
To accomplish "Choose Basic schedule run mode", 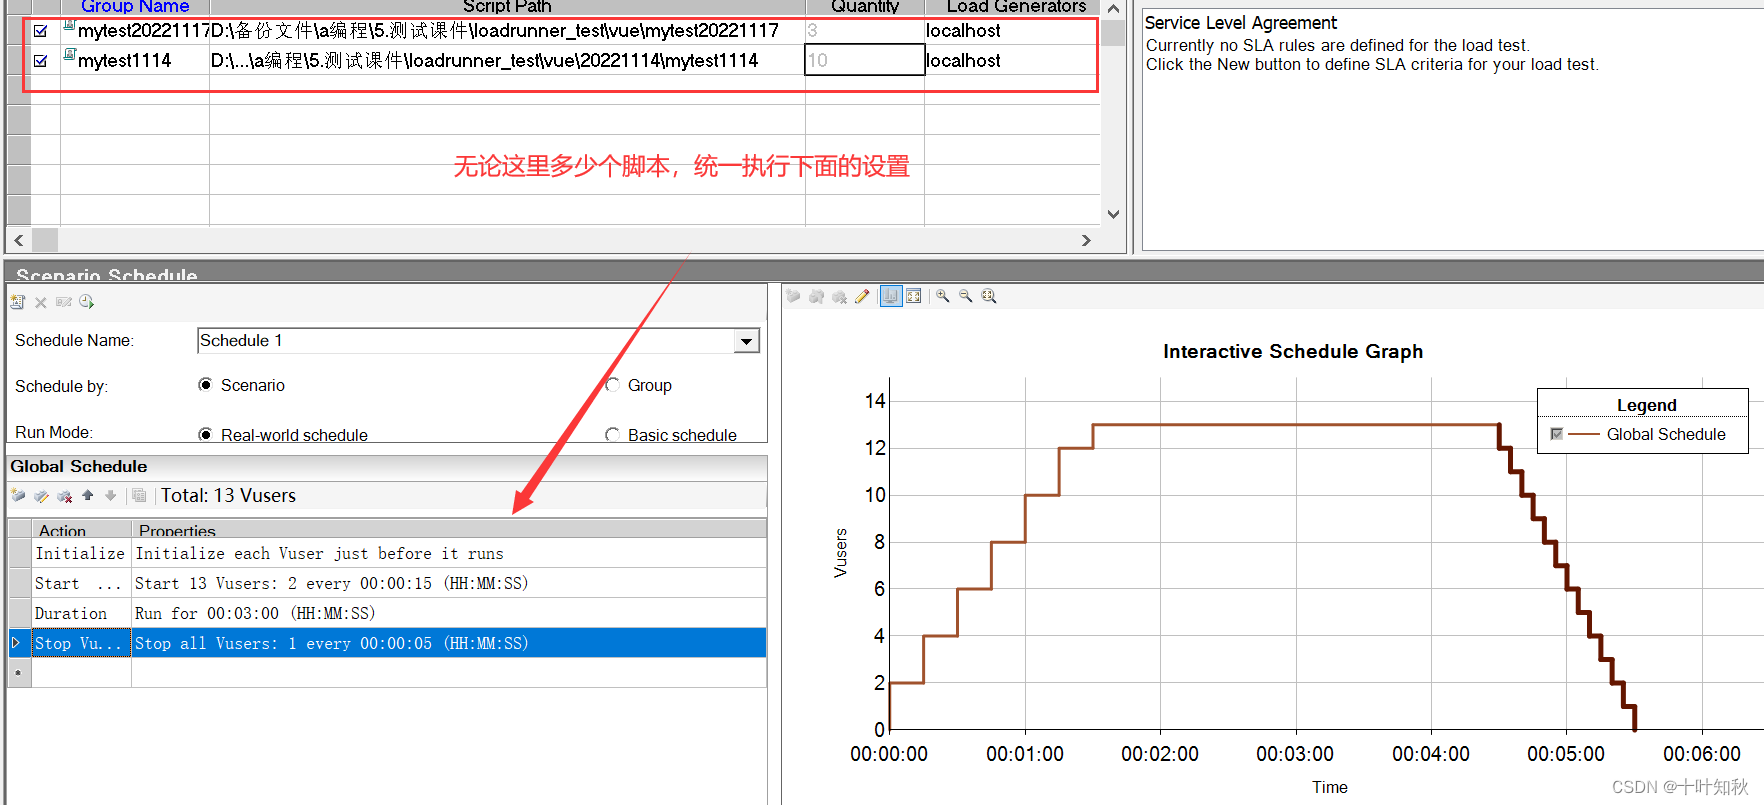I will 612,435.
